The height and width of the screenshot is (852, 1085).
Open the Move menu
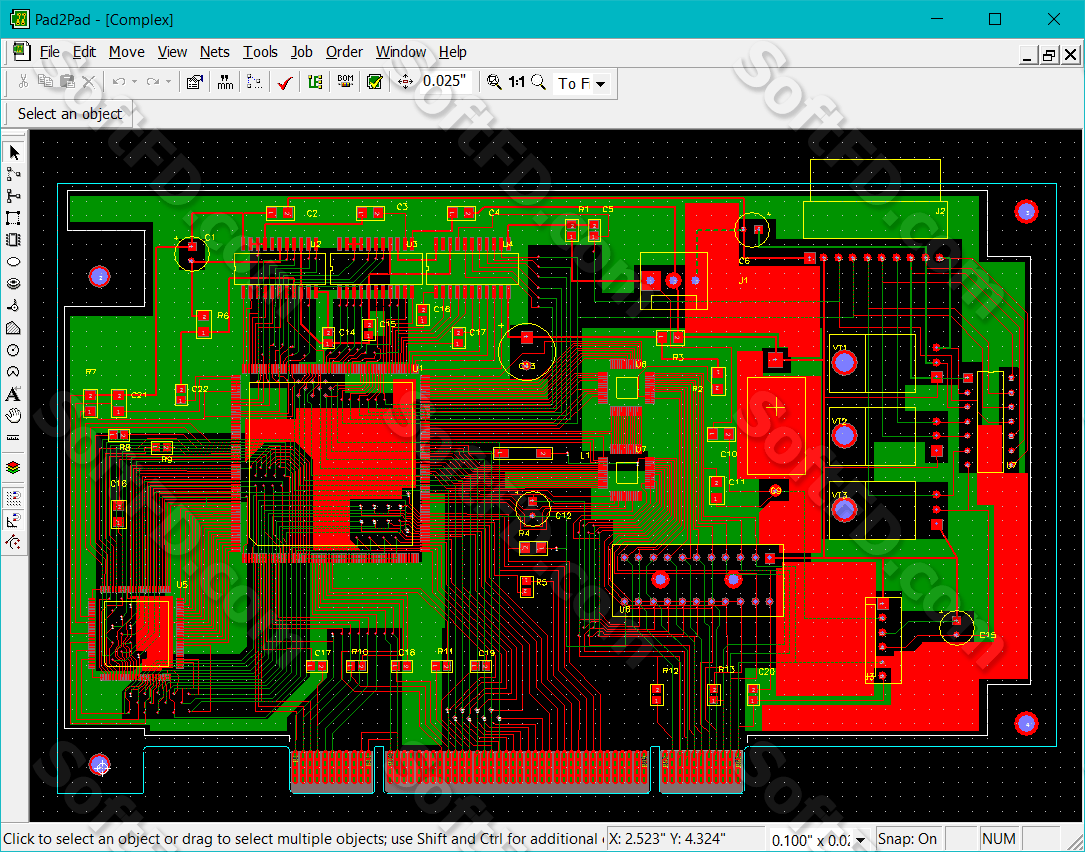tap(127, 52)
